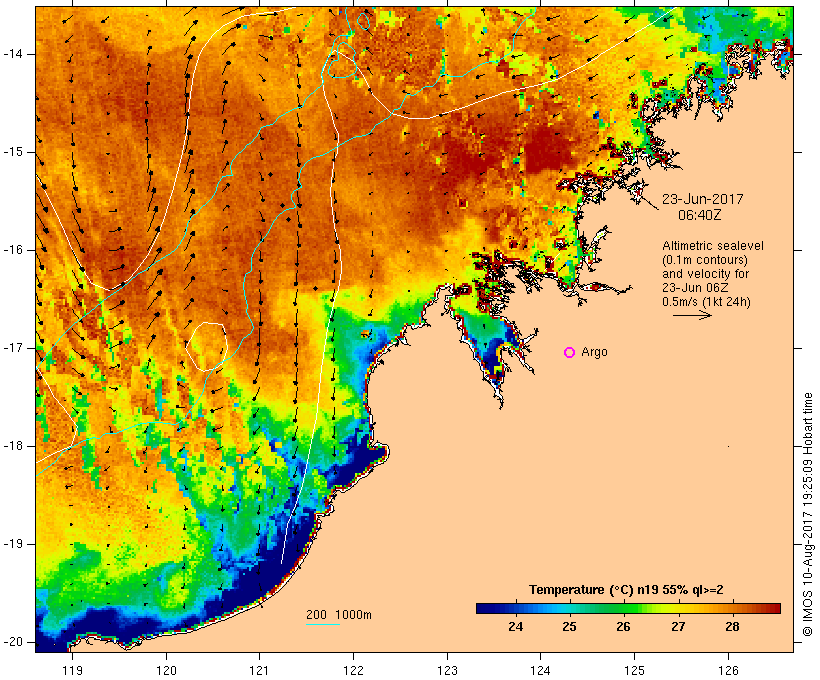The width and height of the screenshot is (820, 680).
Task: Click the '-19' latitude axis label
Action: point(13,544)
